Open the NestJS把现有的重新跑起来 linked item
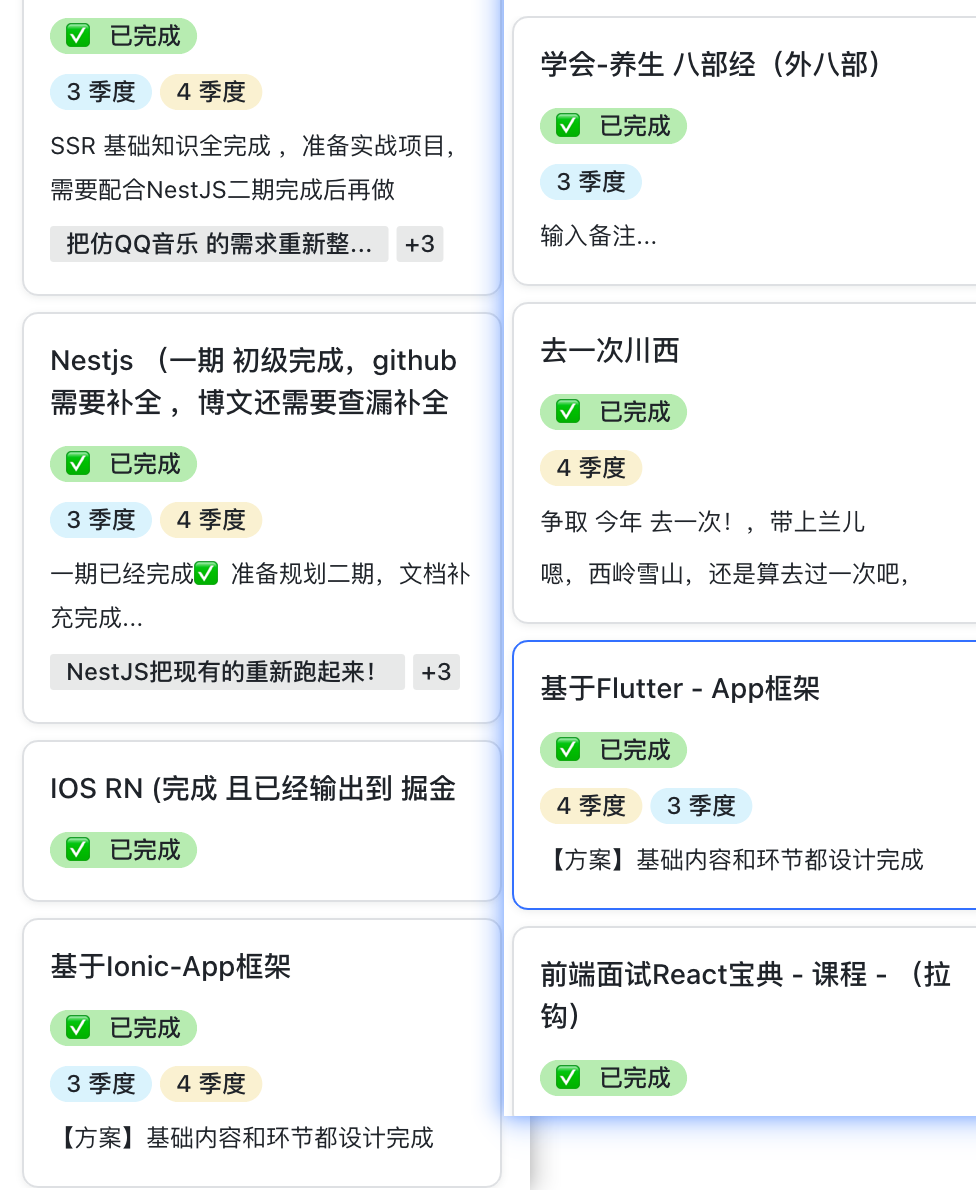 (x=227, y=672)
